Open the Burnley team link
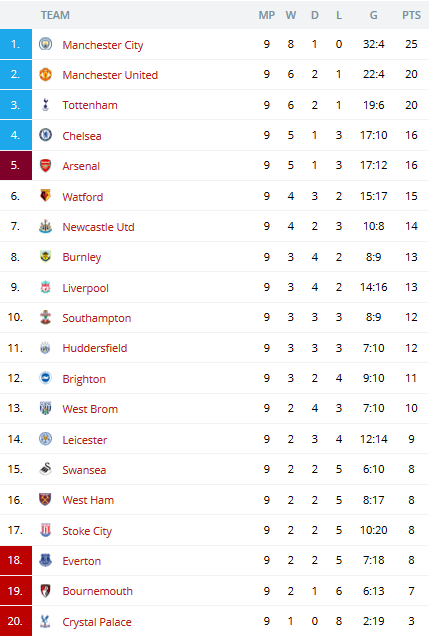429x636 pixels. pyautogui.click(x=82, y=257)
